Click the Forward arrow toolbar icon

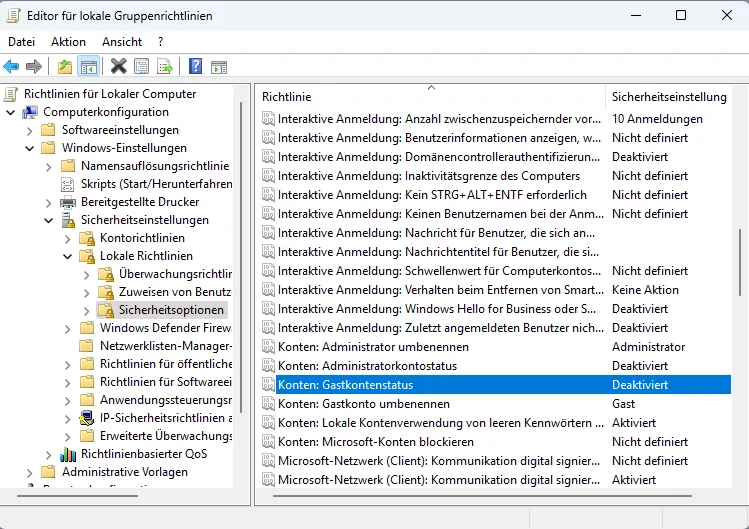(x=33, y=66)
